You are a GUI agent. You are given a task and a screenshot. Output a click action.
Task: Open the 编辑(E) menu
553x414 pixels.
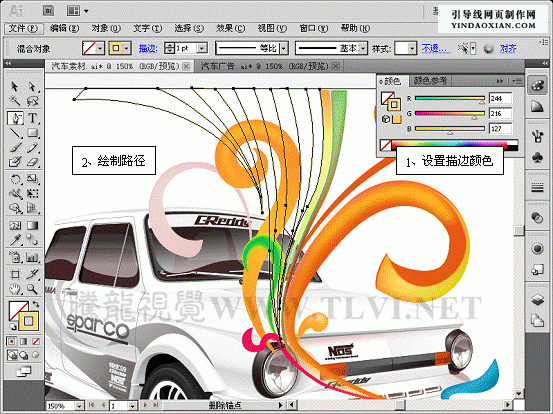coord(64,29)
